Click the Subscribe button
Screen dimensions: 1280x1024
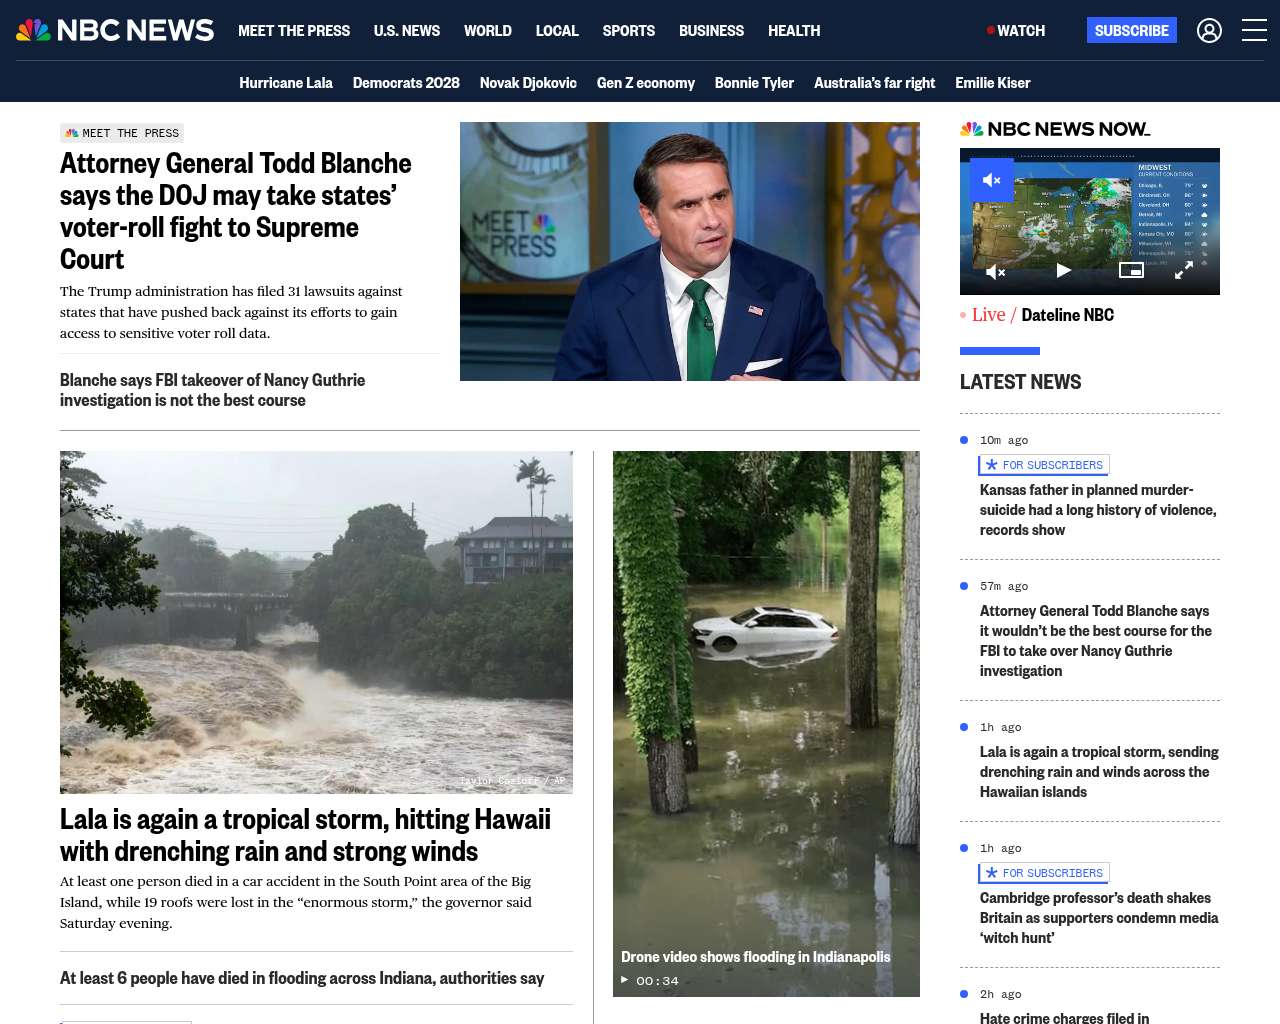click(x=1132, y=30)
